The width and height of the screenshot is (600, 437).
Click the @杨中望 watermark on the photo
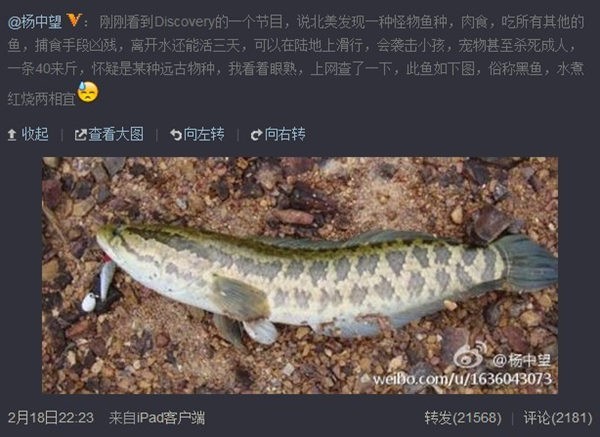522,360
